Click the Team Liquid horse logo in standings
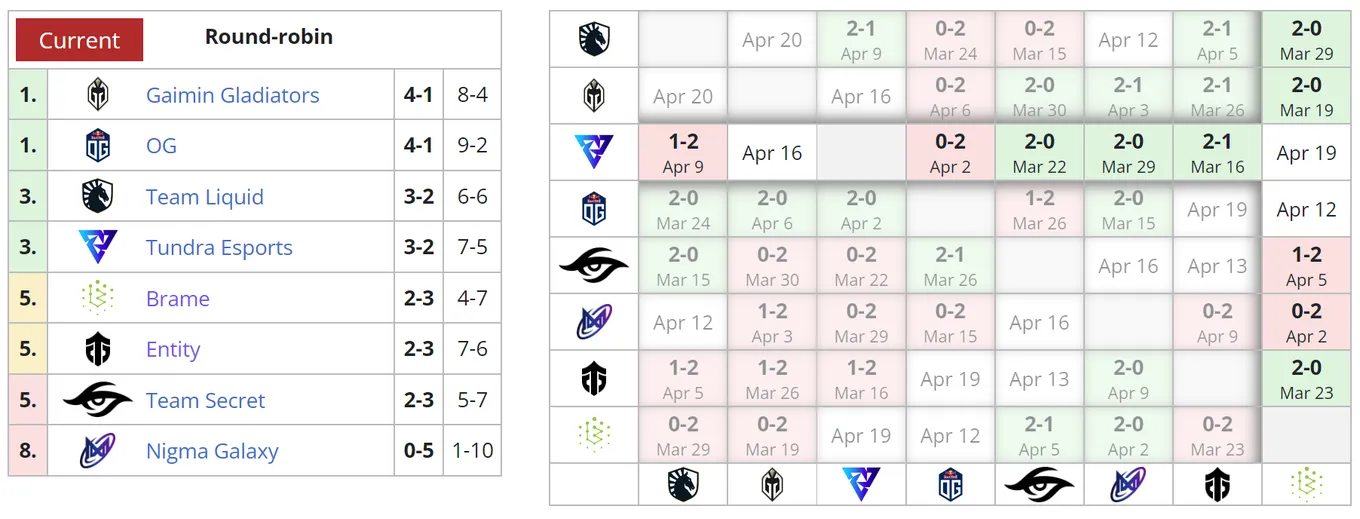 tap(97, 197)
